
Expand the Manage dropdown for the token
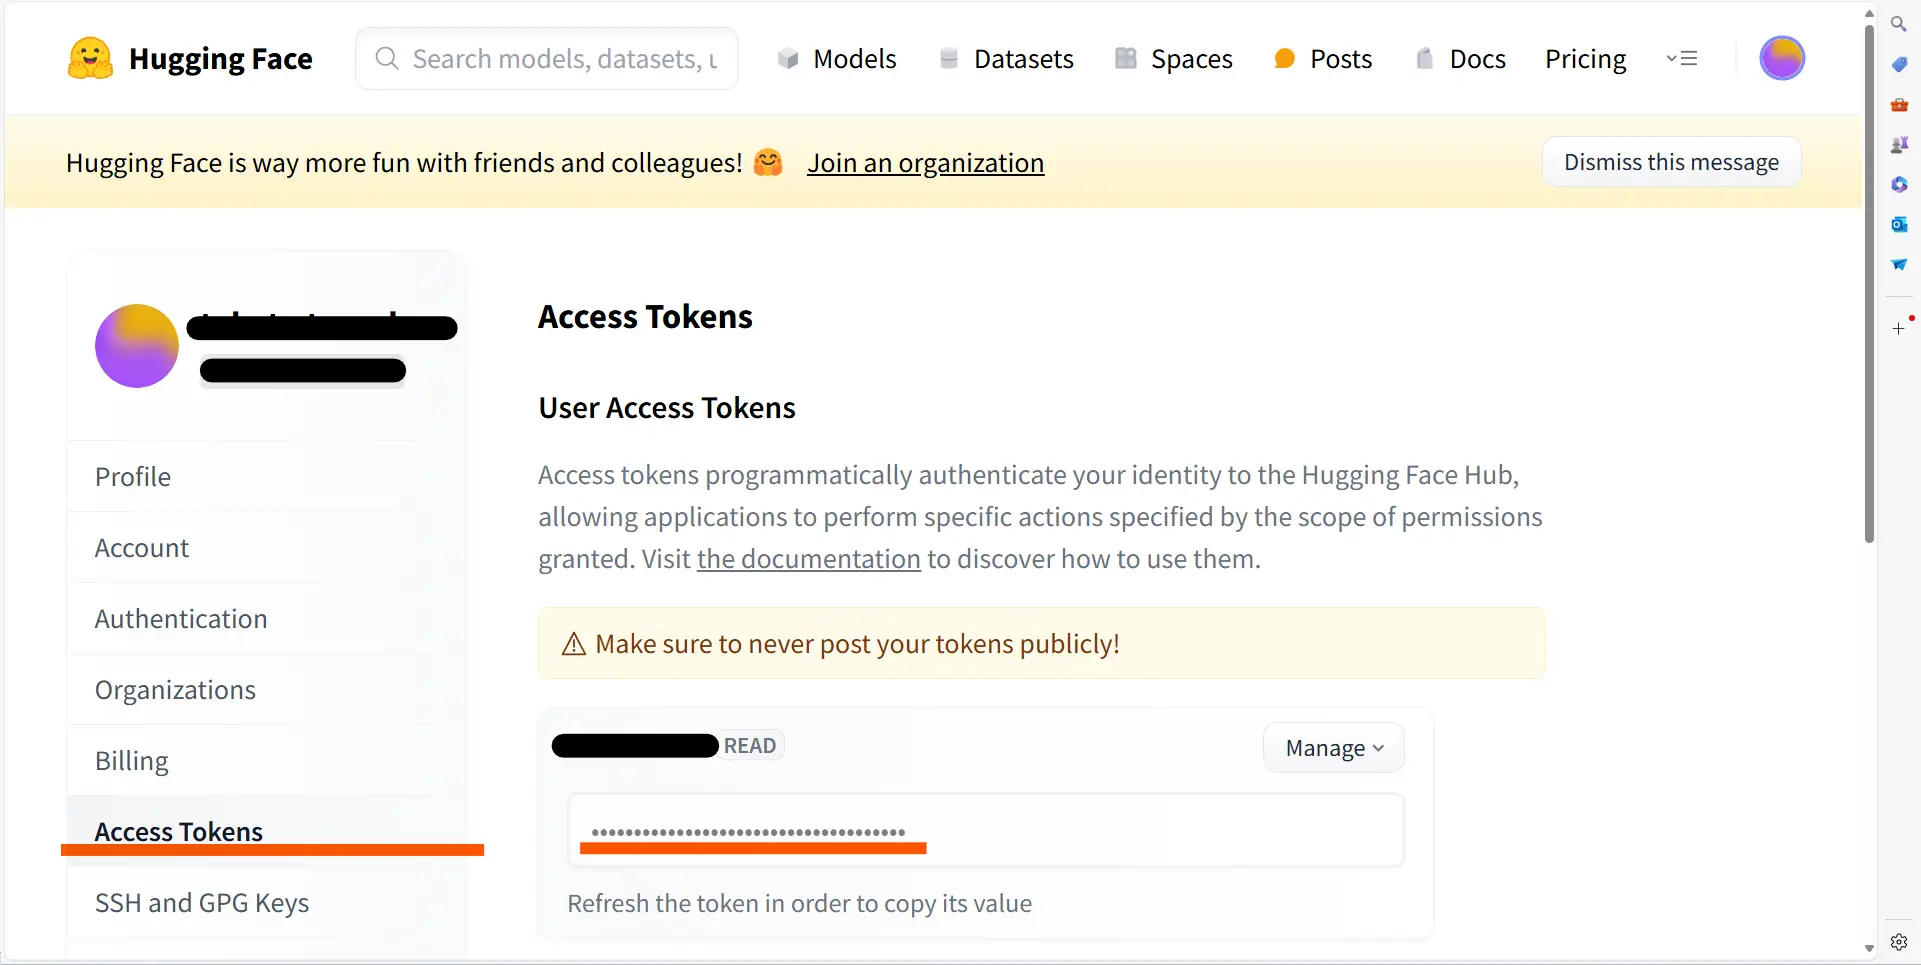click(x=1334, y=748)
